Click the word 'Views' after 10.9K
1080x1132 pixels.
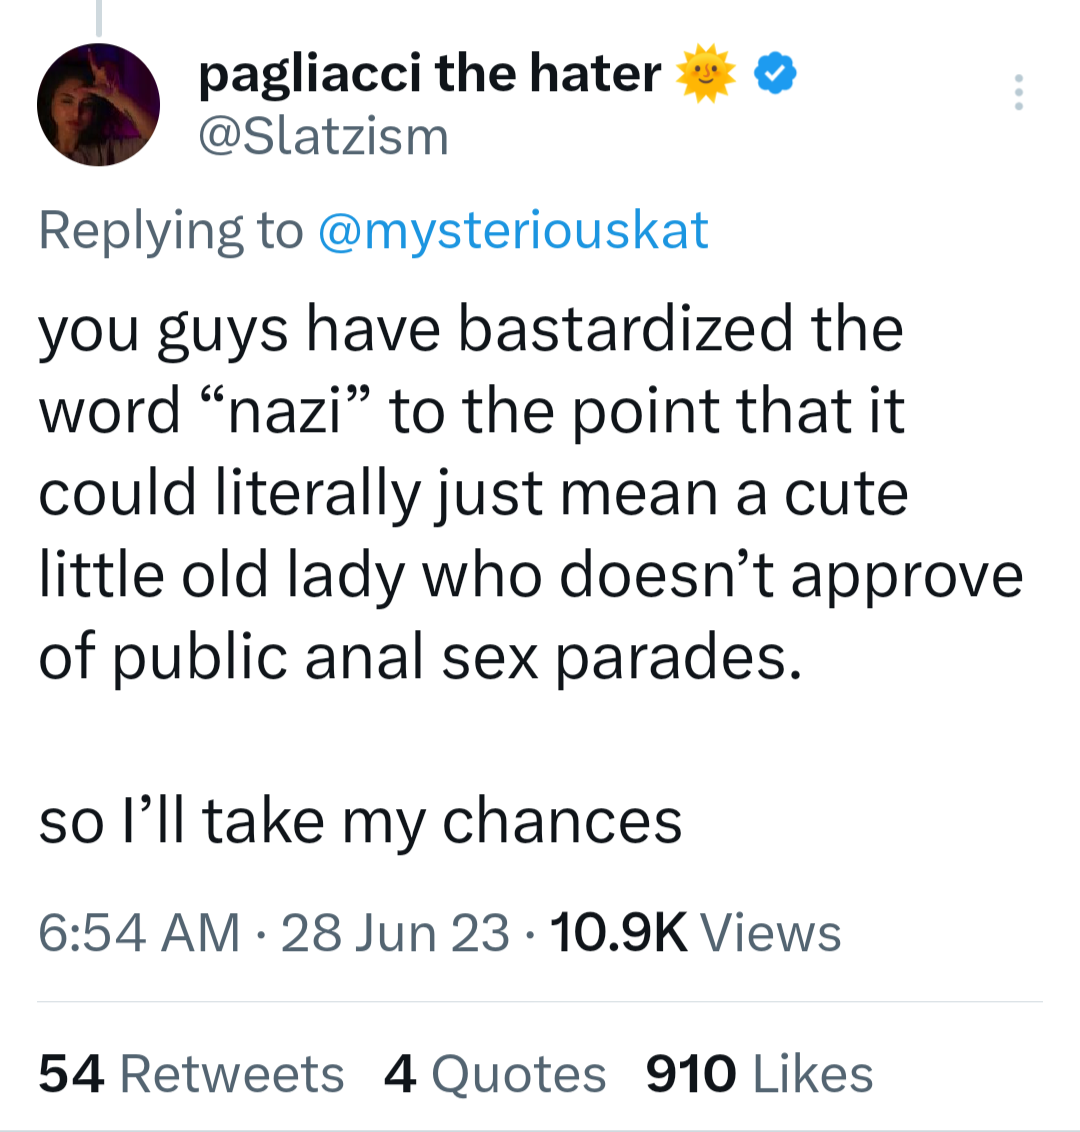[770, 932]
